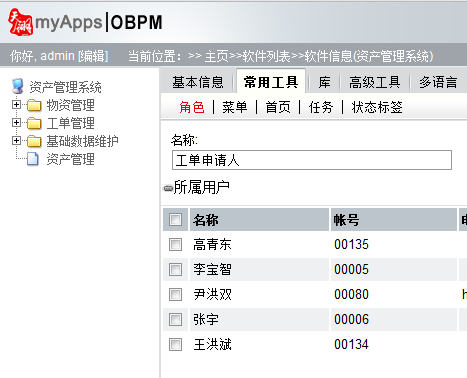Click the 资产管理系统 computer icon
Screen dimensions: 467x378
[x=18, y=86]
